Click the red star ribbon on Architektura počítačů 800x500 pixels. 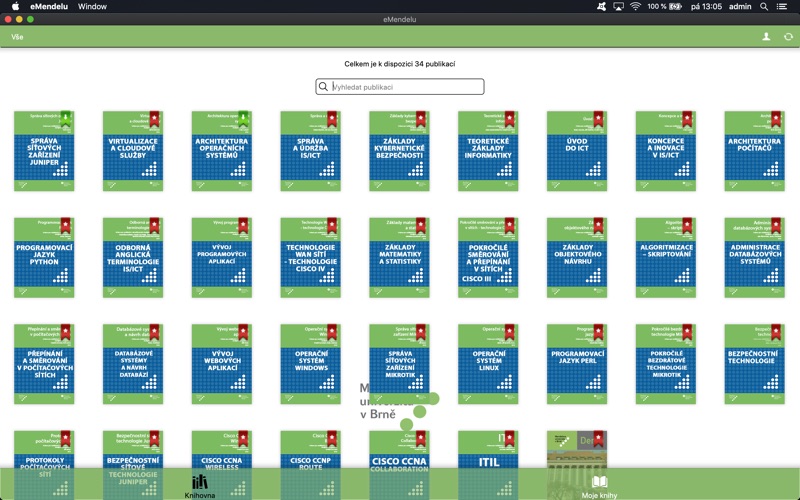[x=776, y=119]
